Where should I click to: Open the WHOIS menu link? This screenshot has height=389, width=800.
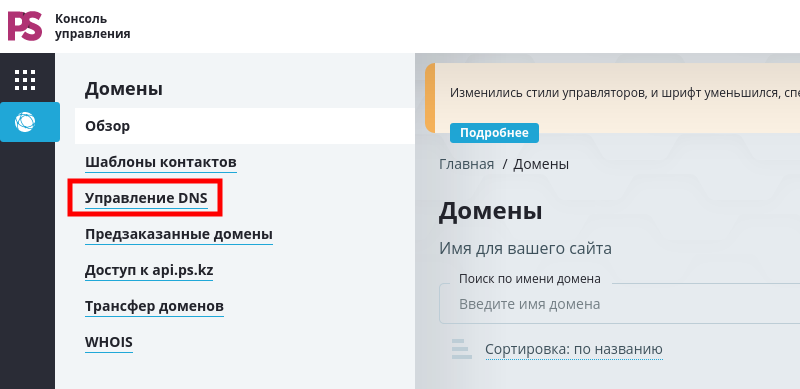click(109, 342)
